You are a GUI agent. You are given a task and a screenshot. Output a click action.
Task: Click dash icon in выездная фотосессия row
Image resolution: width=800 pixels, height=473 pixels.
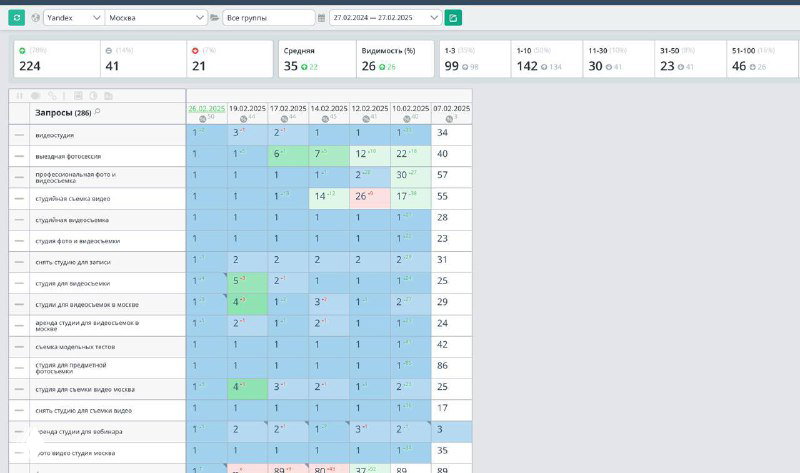19,156
